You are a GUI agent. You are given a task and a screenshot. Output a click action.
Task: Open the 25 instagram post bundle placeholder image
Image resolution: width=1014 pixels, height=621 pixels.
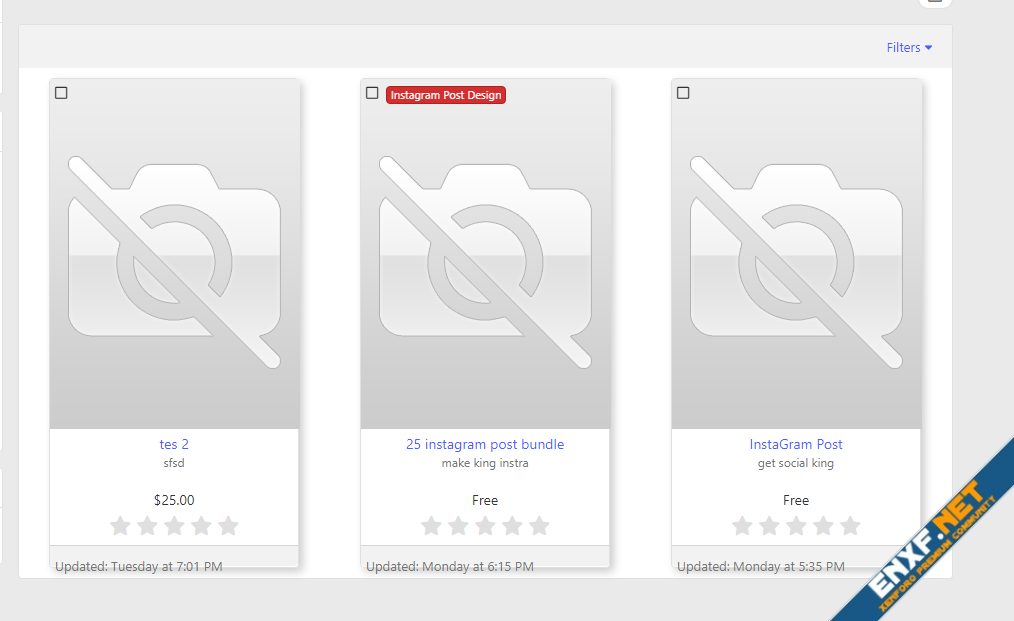[485, 260]
